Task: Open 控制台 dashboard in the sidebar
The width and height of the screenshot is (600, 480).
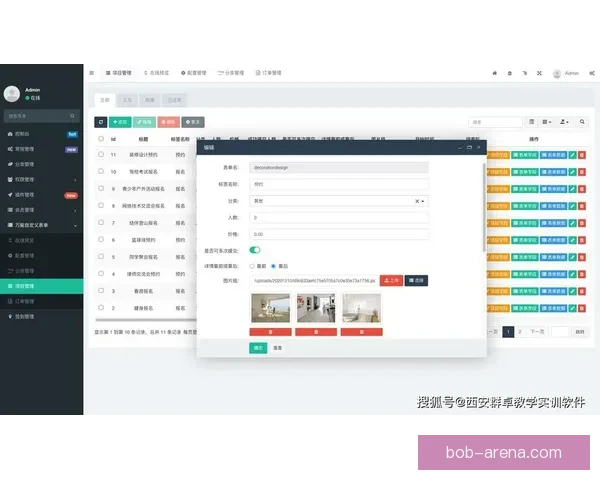Action: click(x=42, y=134)
